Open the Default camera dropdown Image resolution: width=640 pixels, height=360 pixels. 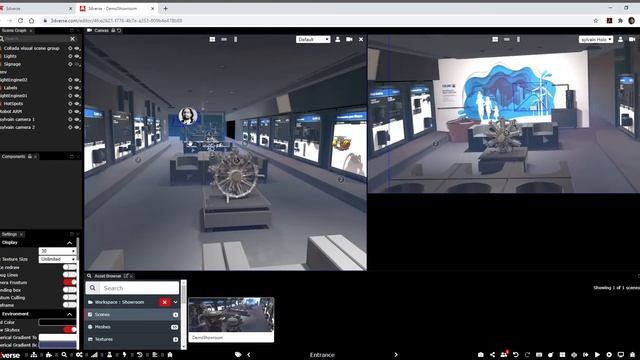[x=313, y=39]
